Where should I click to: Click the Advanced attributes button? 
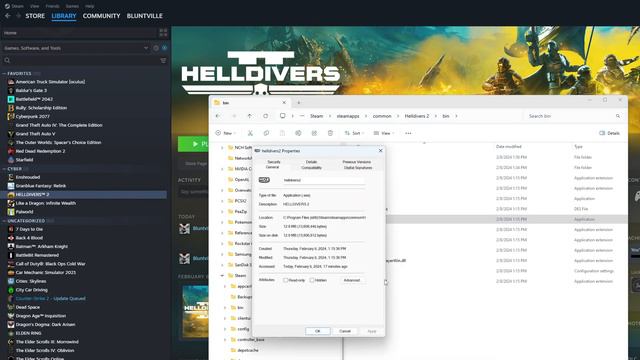point(352,280)
